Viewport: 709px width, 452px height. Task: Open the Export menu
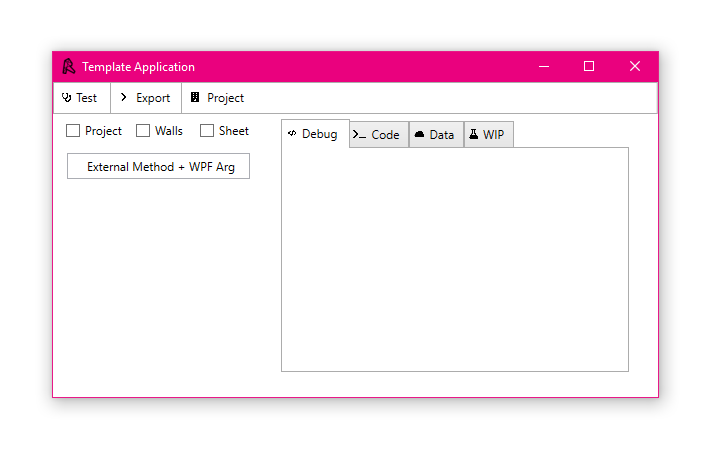146,98
